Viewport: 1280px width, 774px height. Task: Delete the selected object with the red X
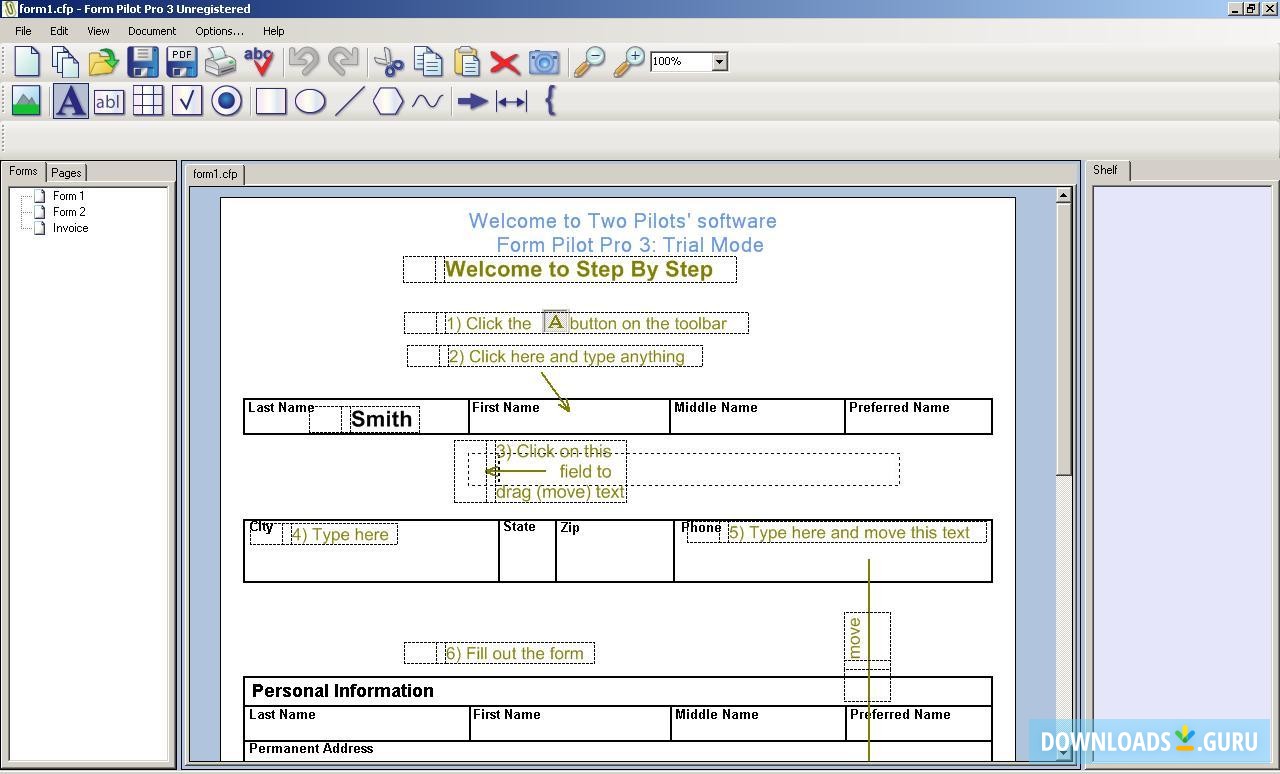[x=505, y=62]
